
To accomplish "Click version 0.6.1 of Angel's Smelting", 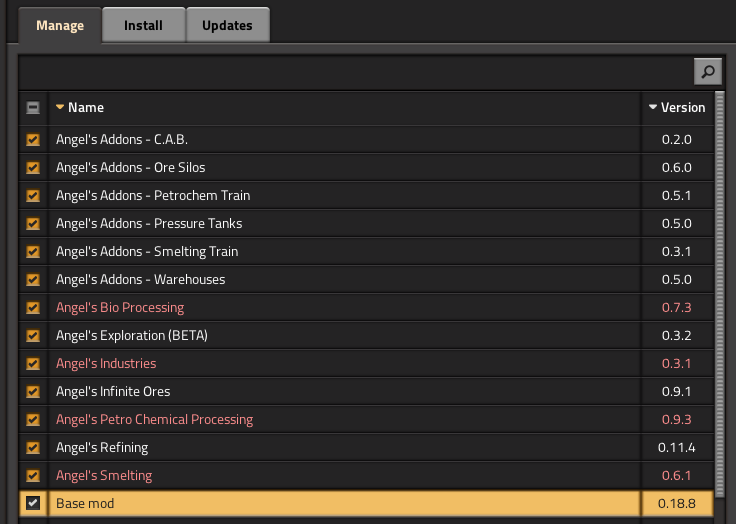I will coord(676,476).
